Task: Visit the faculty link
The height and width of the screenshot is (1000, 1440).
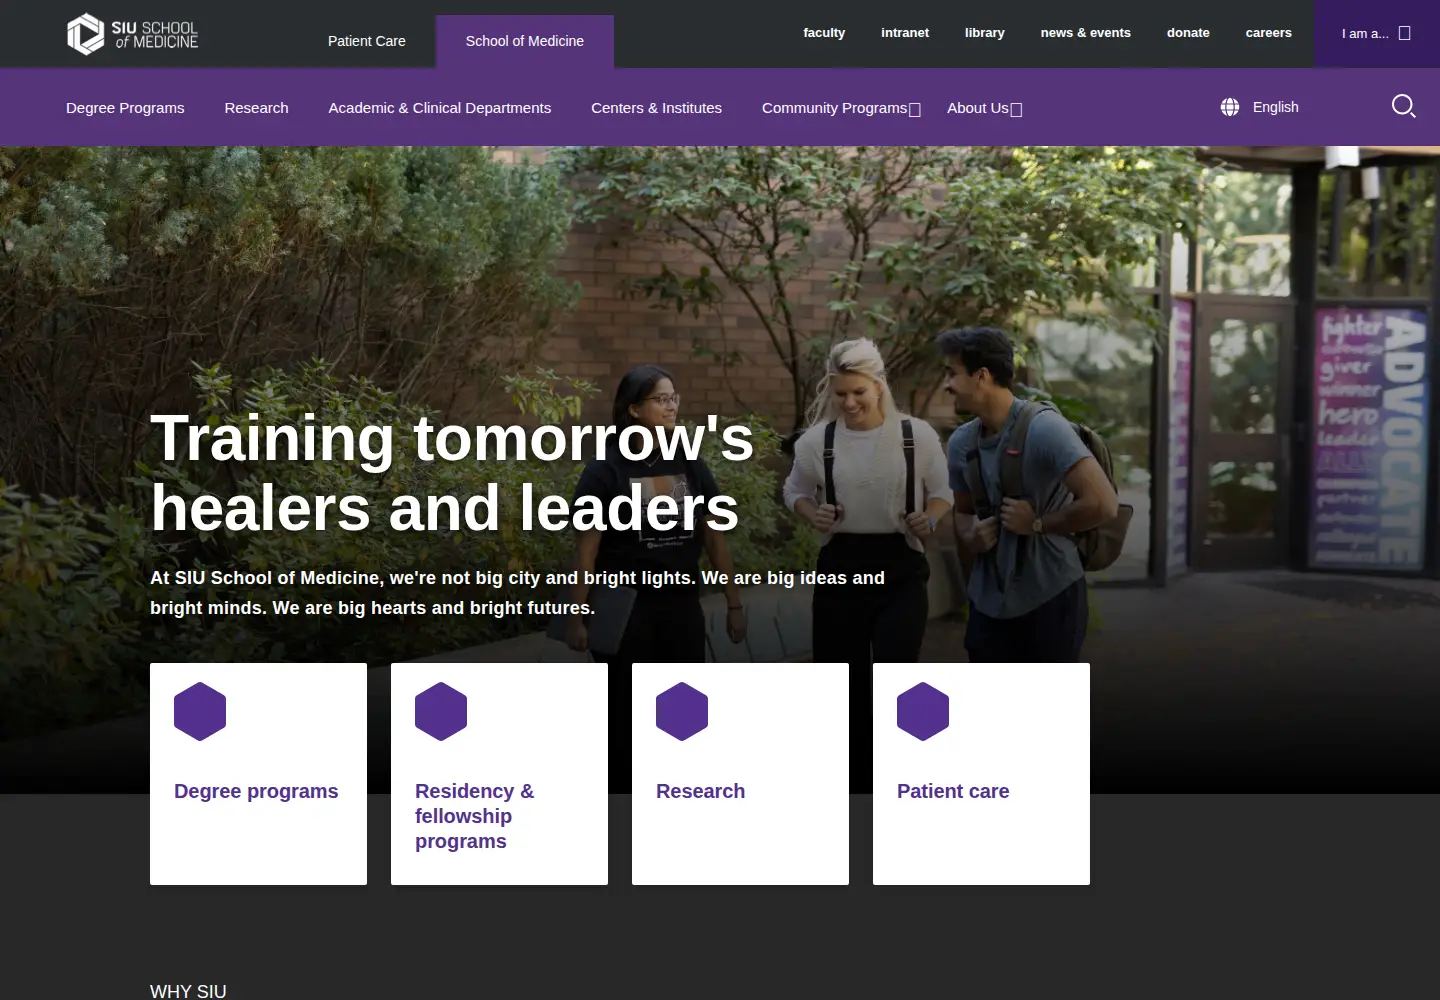Action: click(x=824, y=33)
